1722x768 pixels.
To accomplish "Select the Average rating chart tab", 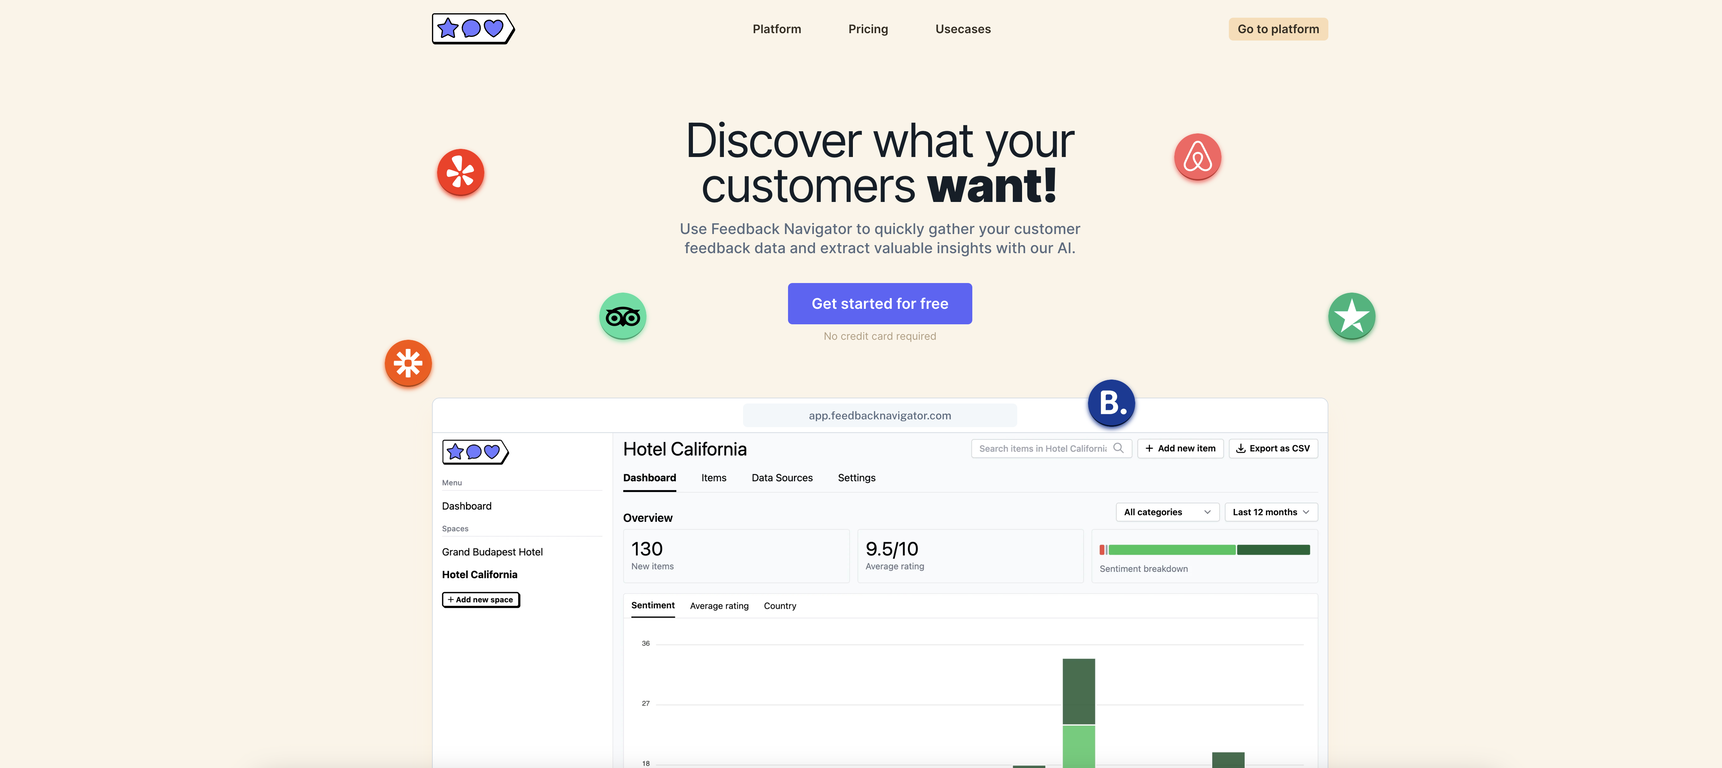I will [719, 606].
